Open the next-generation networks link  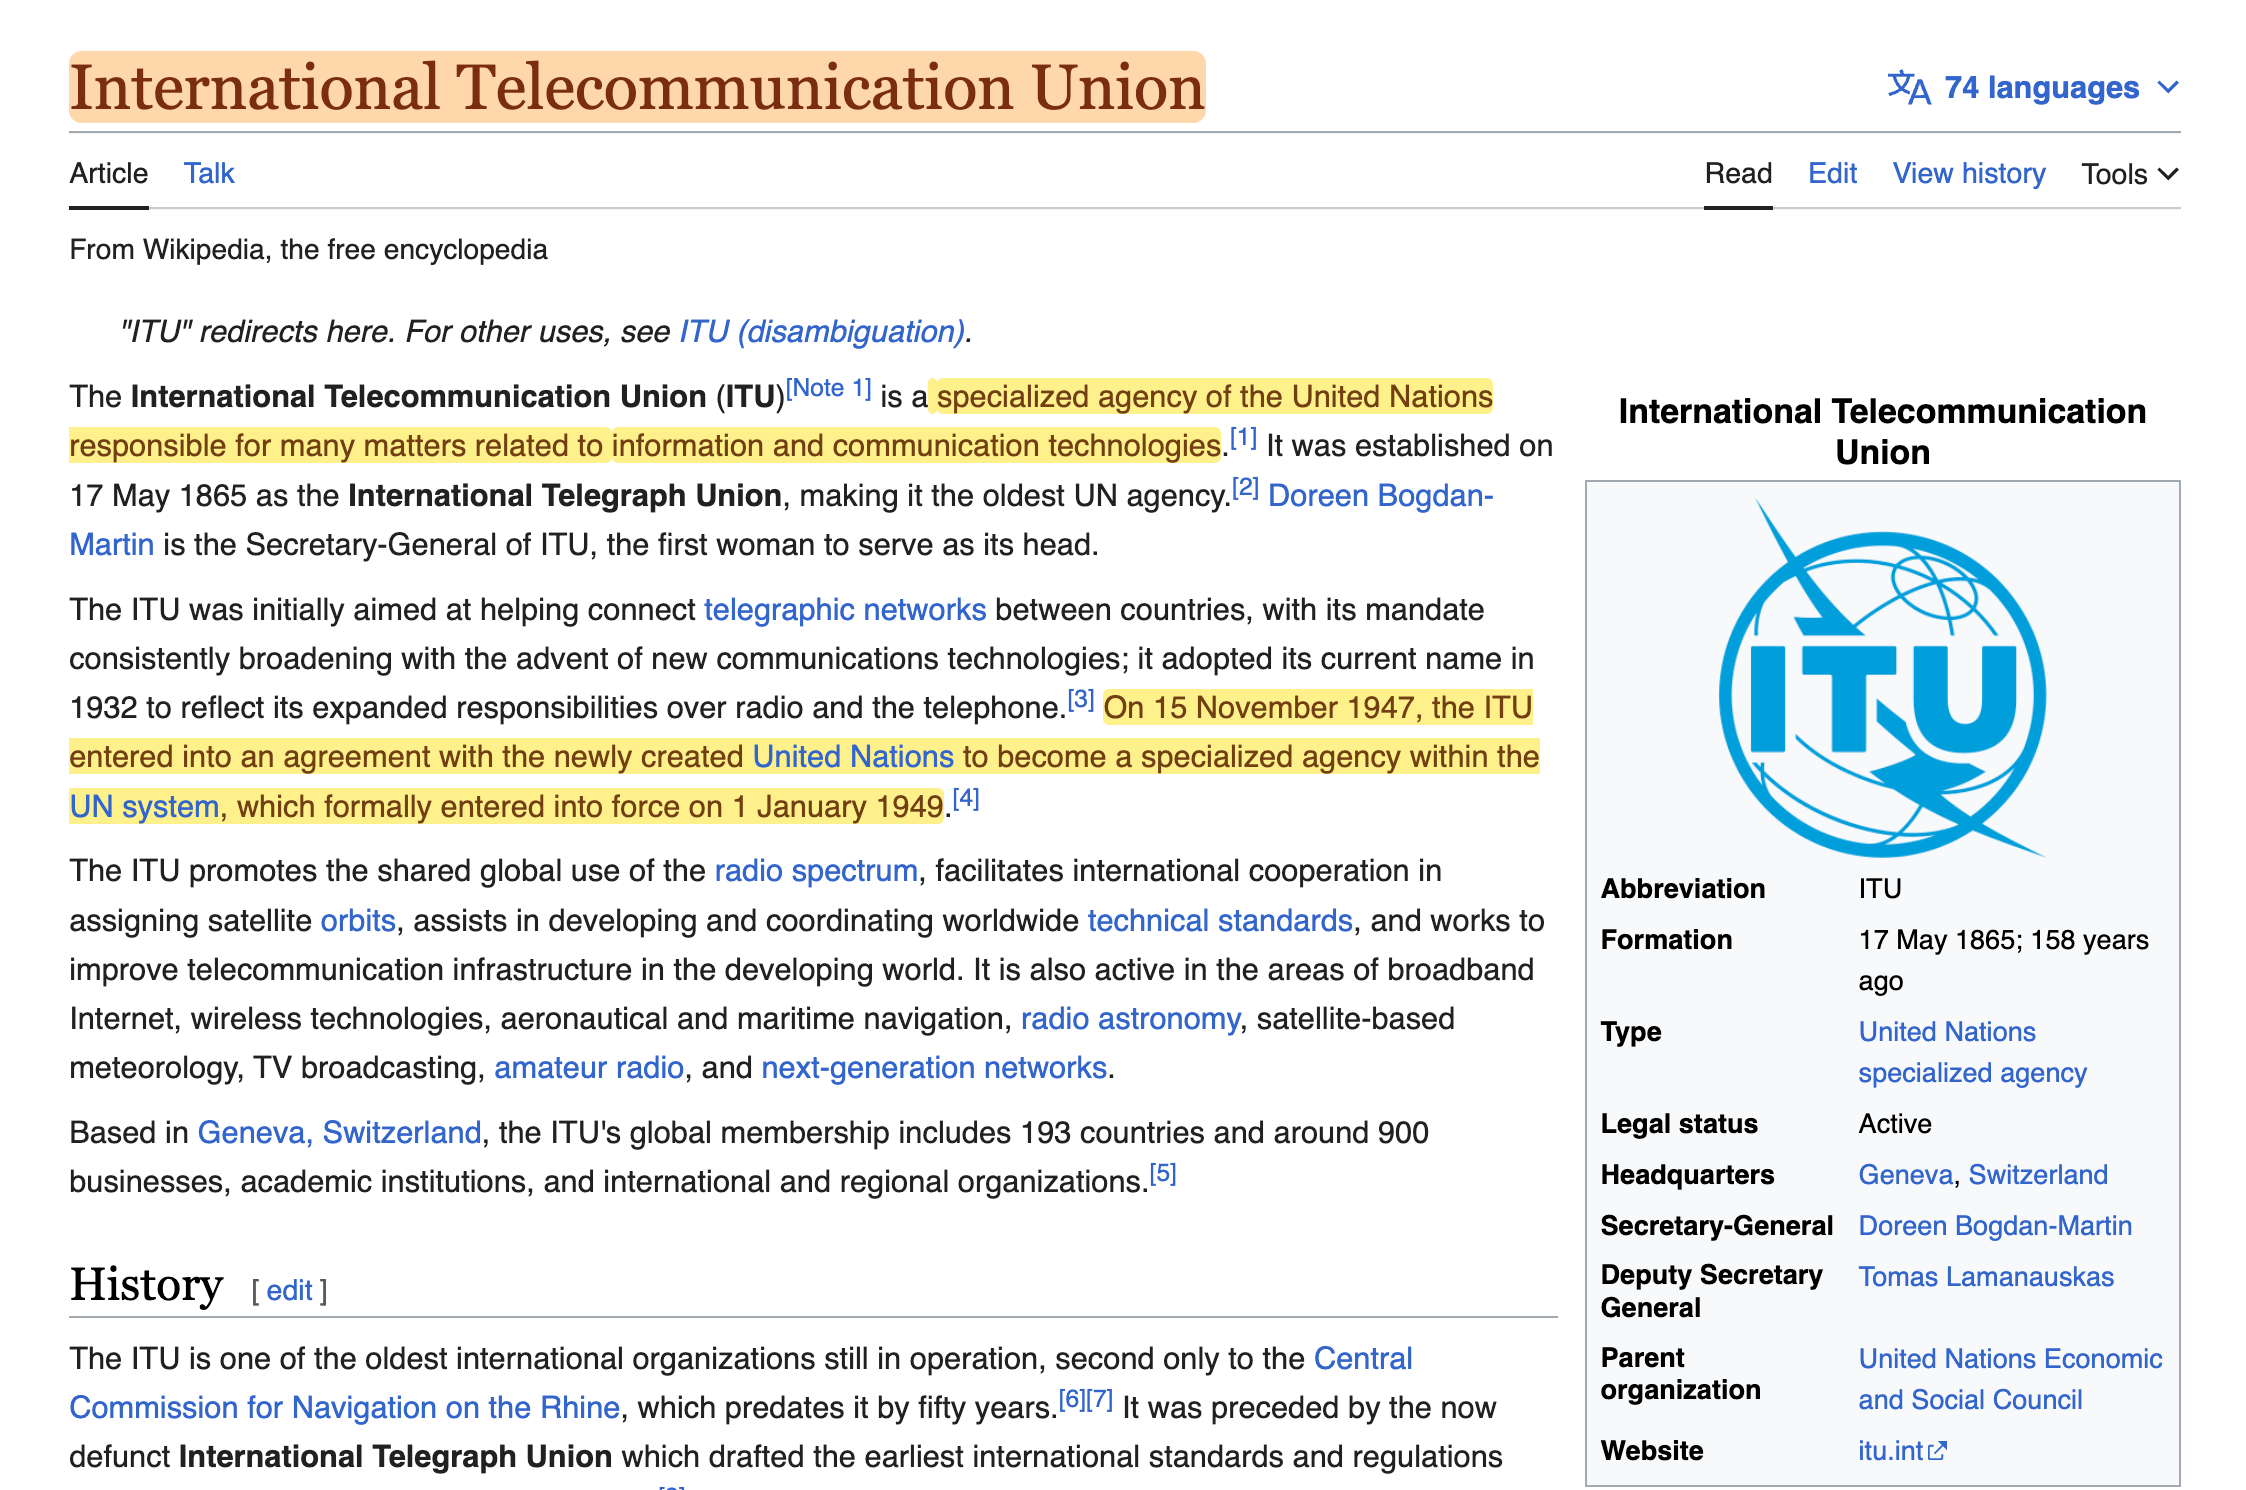click(x=934, y=1067)
